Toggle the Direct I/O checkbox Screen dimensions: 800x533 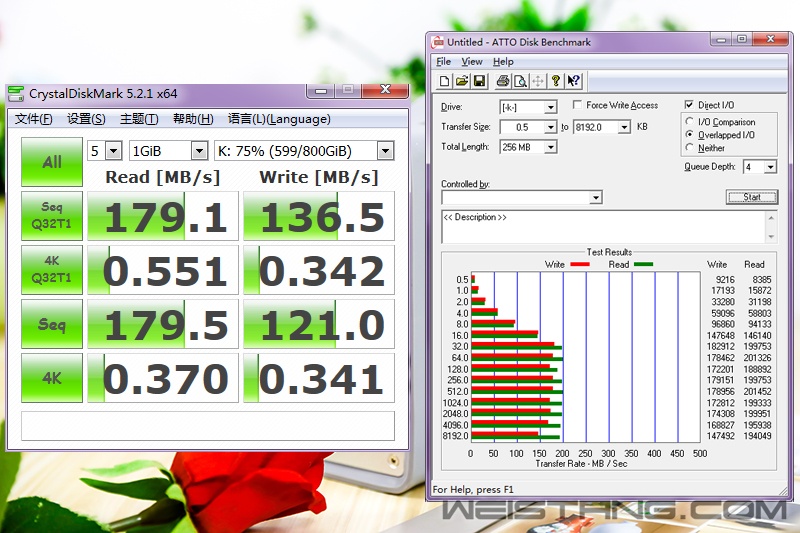pos(689,105)
